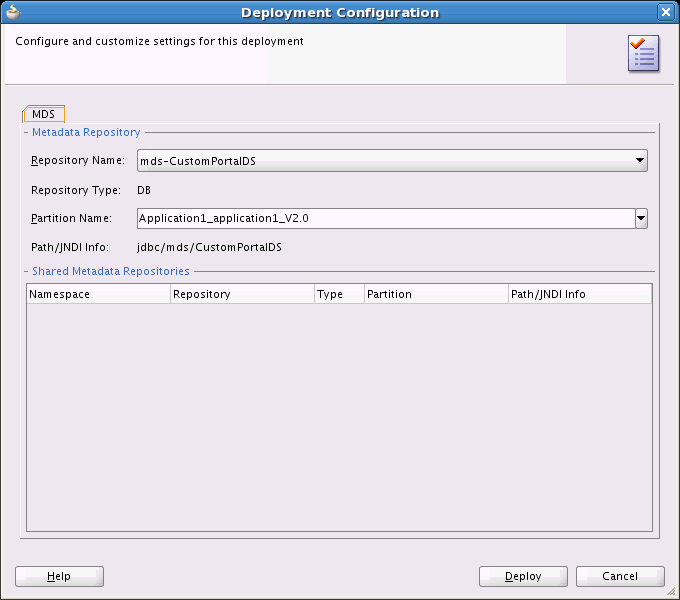Screen dimensions: 680x600
Task: Click the JDeveloper coffee cup title bar icon
Action: [x=13, y=12]
